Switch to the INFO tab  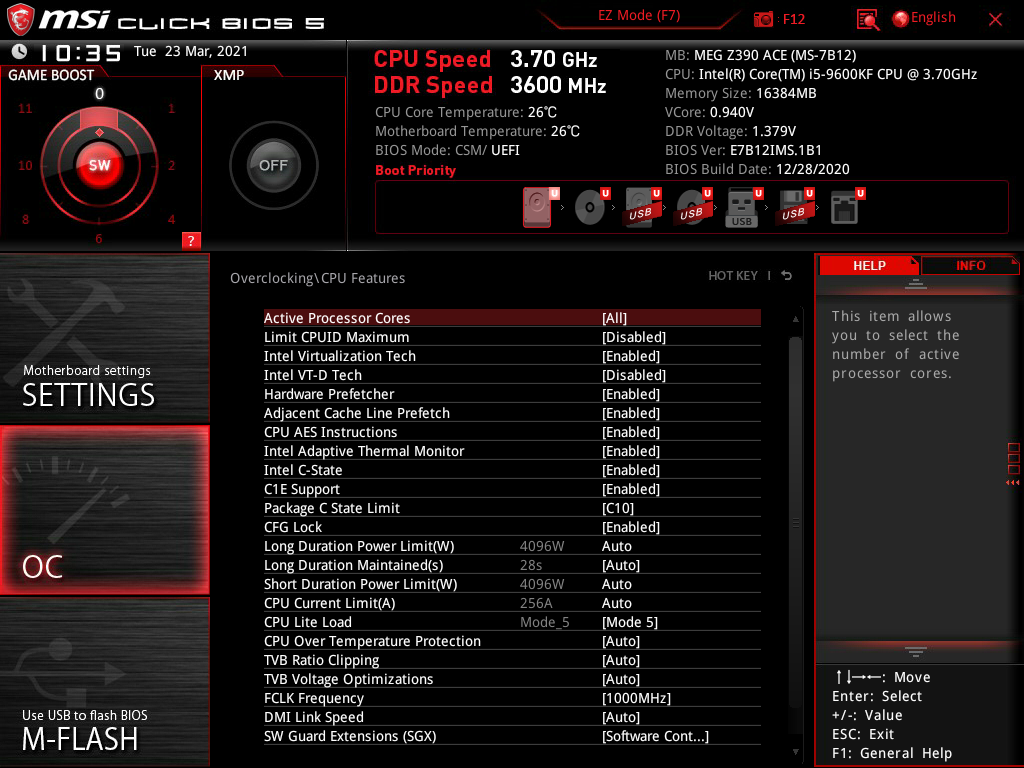[969, 265]
